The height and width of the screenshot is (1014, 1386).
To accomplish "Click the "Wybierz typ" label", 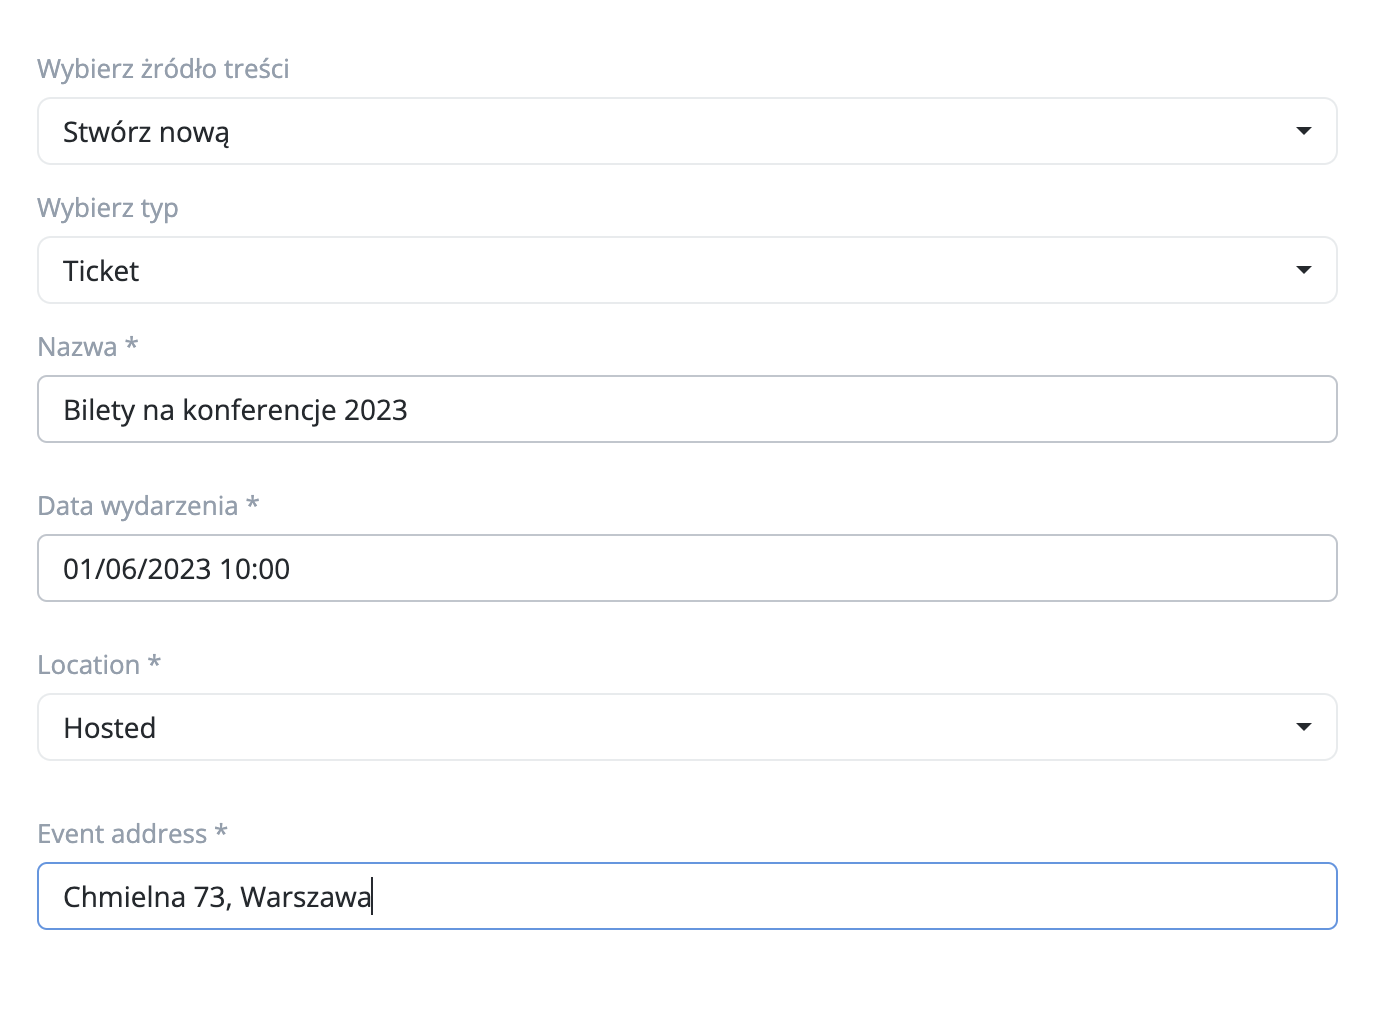I will [108, 208].
